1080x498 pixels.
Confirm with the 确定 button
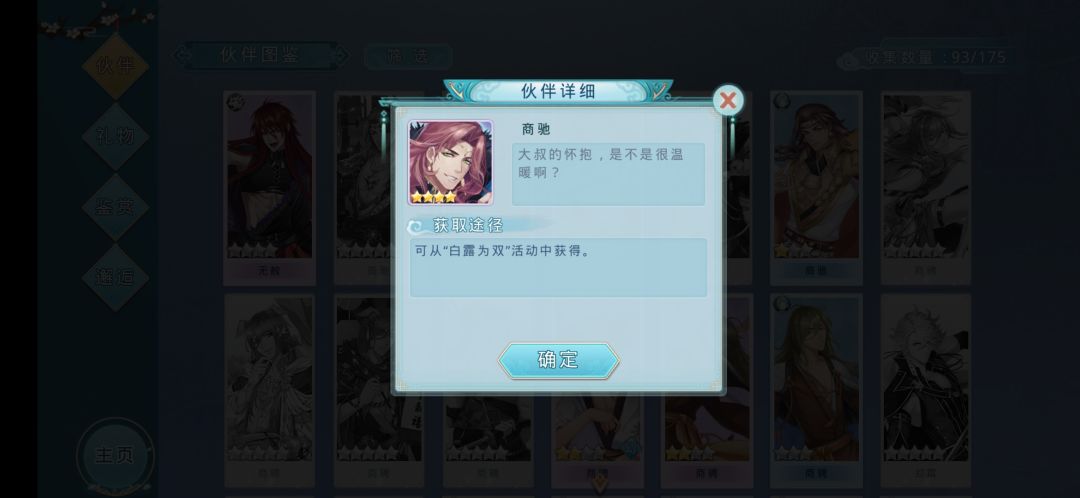coord(558,360)
